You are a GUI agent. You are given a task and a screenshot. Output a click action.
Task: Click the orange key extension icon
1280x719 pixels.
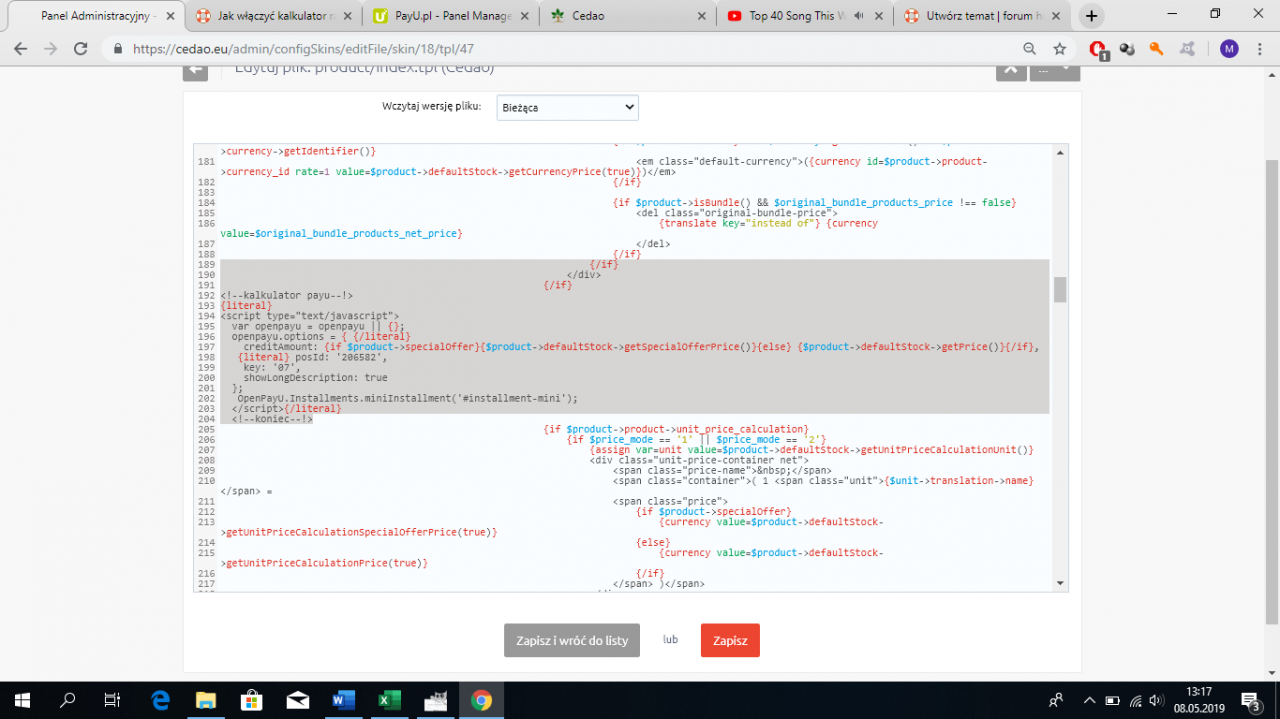(1157, 48)
